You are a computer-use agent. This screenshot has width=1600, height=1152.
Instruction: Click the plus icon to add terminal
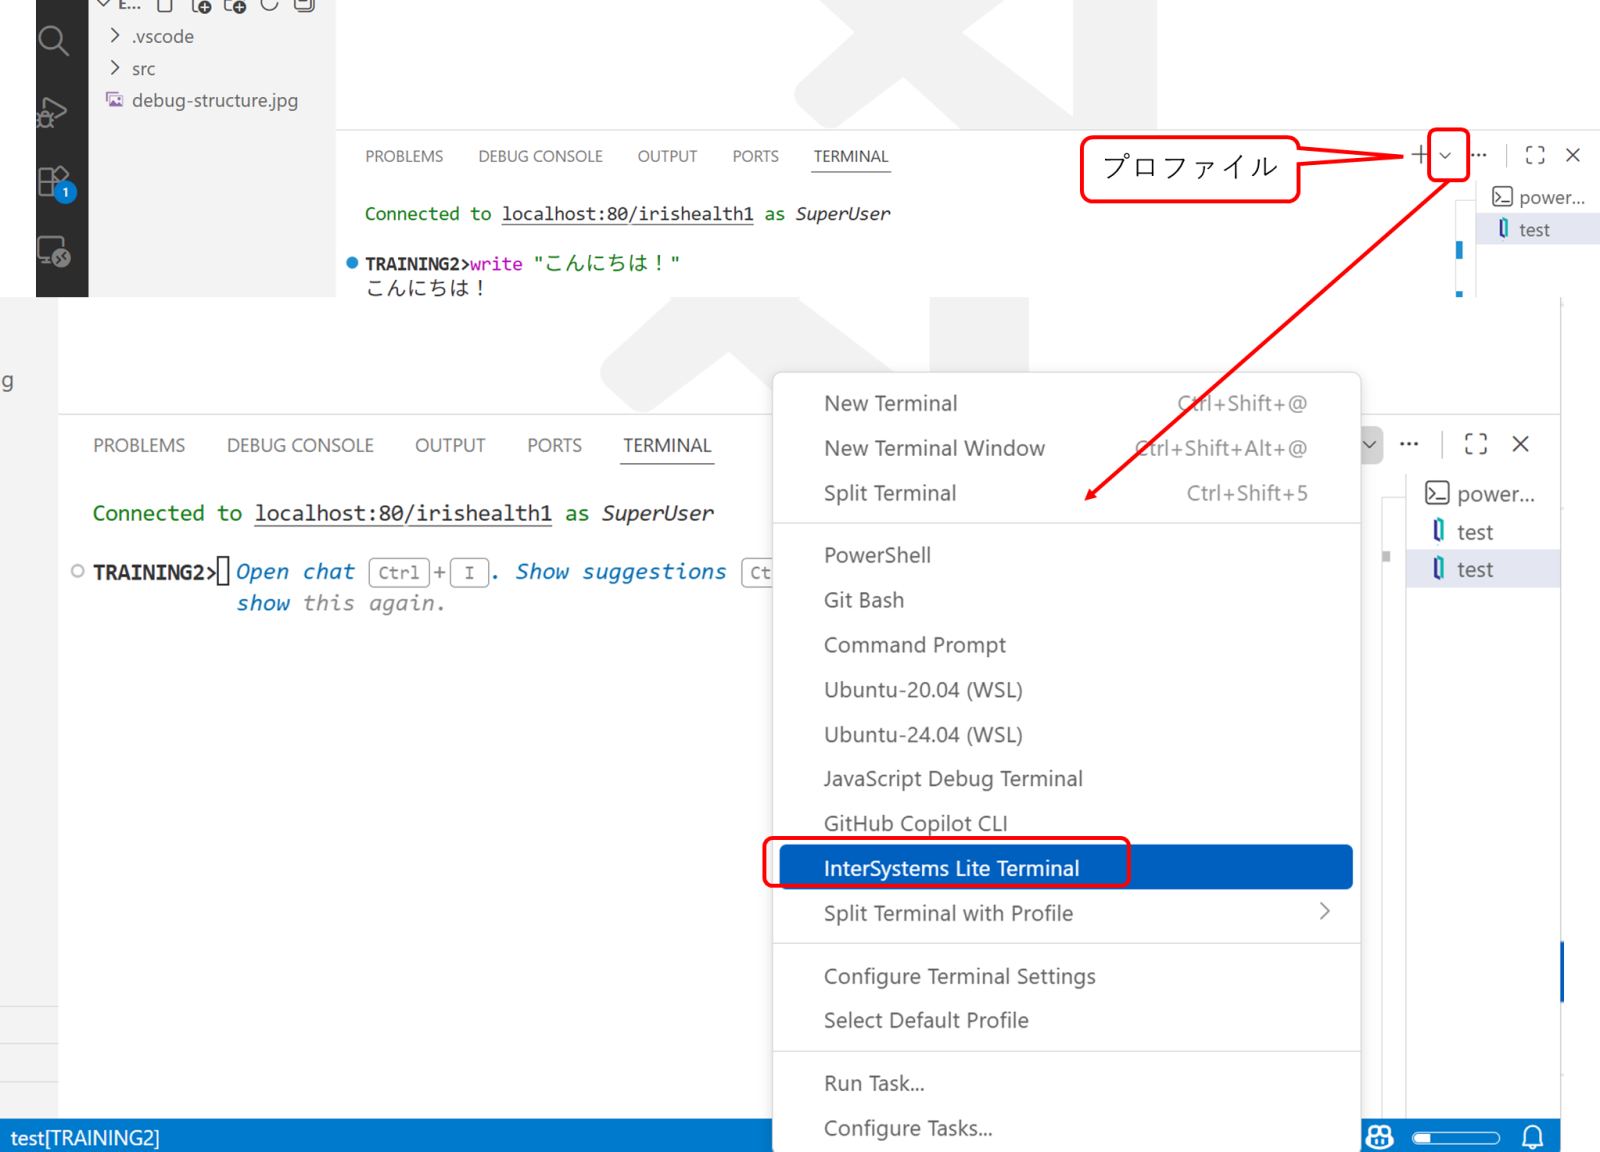[x=1419, y=155]
